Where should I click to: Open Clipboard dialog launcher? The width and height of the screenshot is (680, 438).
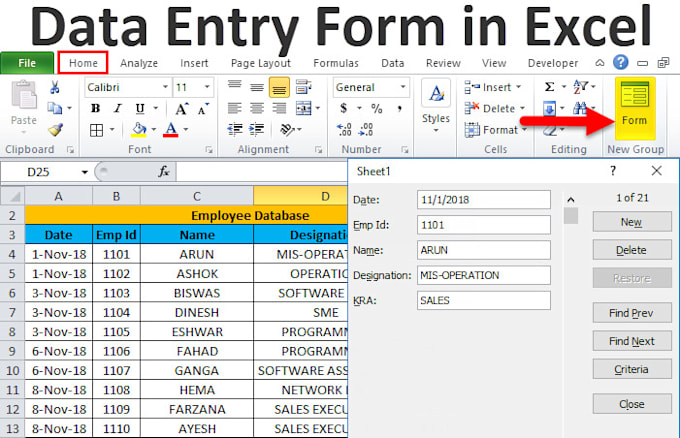pos(70,150)
